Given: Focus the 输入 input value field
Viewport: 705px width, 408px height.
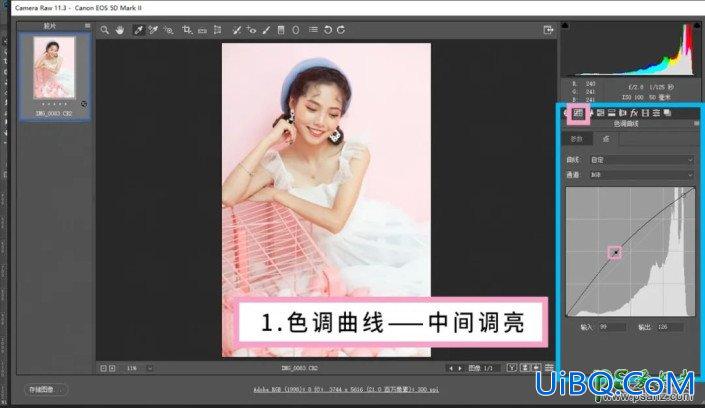Looking at the screenshot, I should click(612, 327).
